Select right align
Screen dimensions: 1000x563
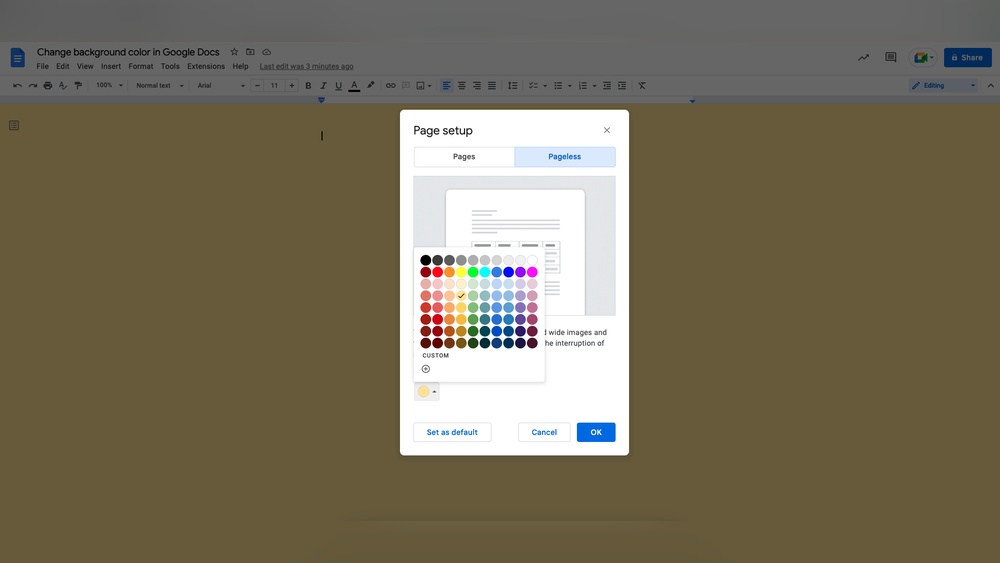(x=476, y=85)
